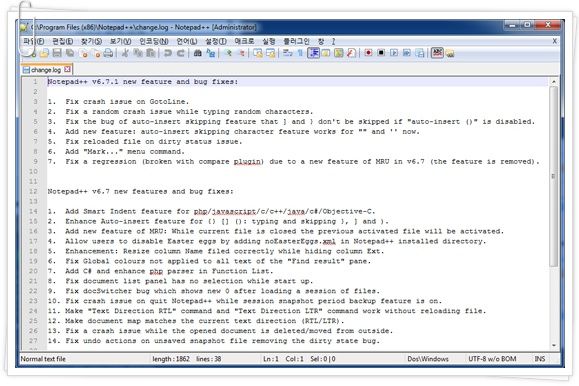Image resolution: width=579 pixels, height=386 pixels.
Task: Open the 창 menu
Action: (321, 41)
